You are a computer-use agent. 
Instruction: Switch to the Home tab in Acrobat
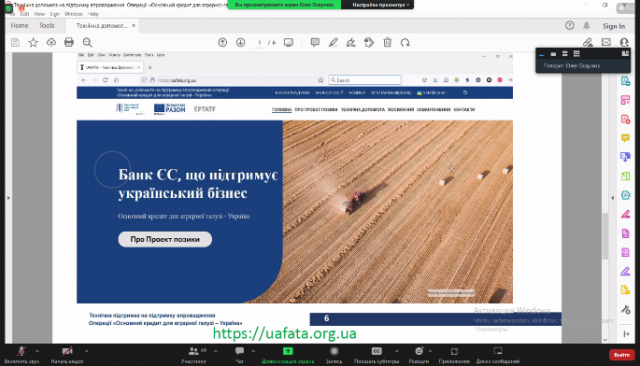coord(19,25)
